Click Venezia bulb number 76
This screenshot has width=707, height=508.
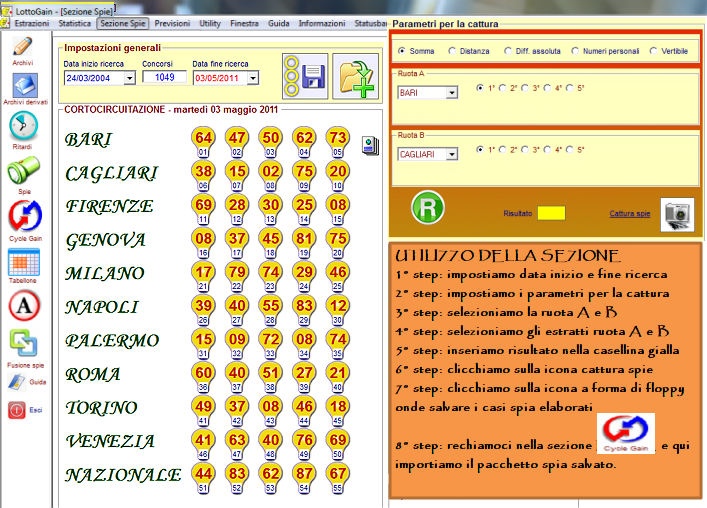tap(304, 440)
